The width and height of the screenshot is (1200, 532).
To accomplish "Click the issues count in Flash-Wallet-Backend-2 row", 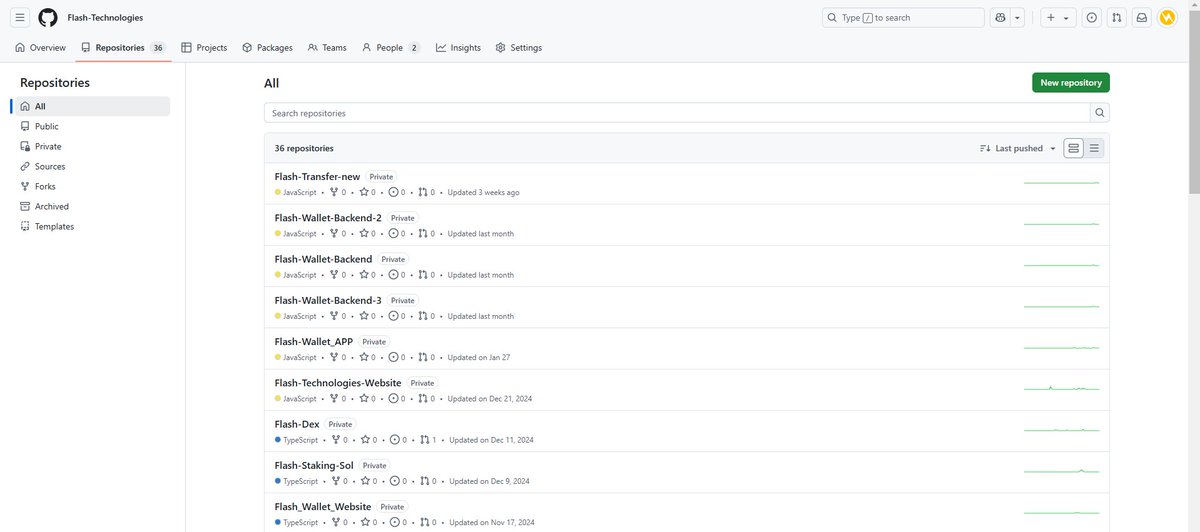I will click(x=397, y=233).
